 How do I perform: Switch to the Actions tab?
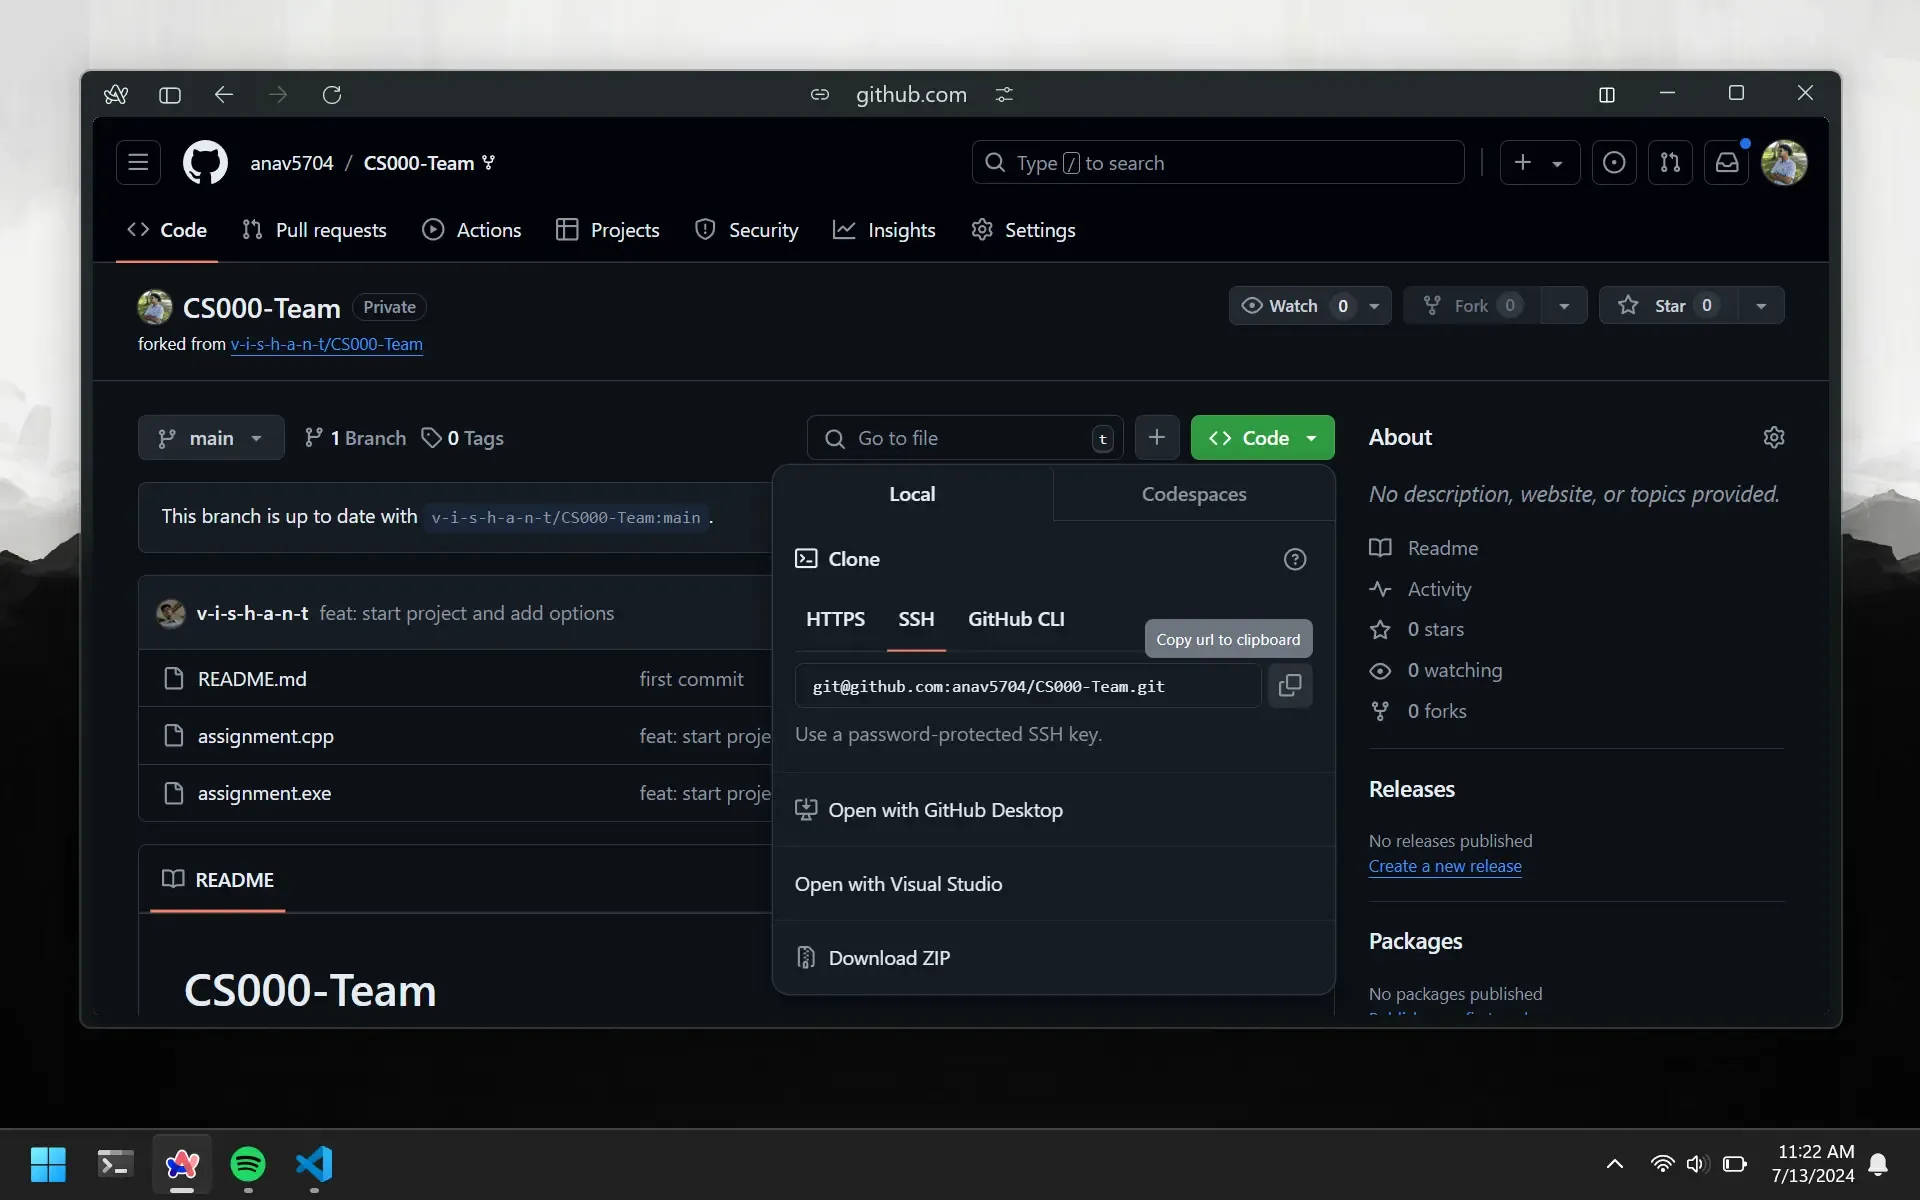(471, 230)
